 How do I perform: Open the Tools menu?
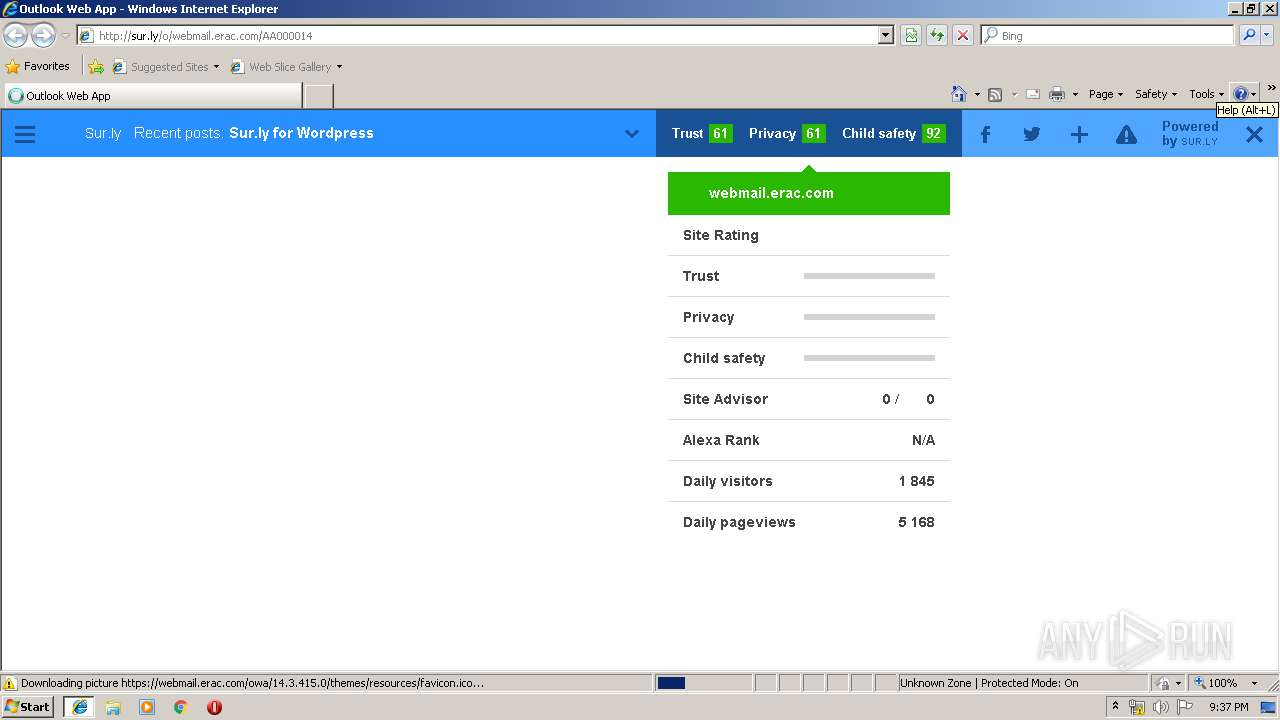(1206, 94)
